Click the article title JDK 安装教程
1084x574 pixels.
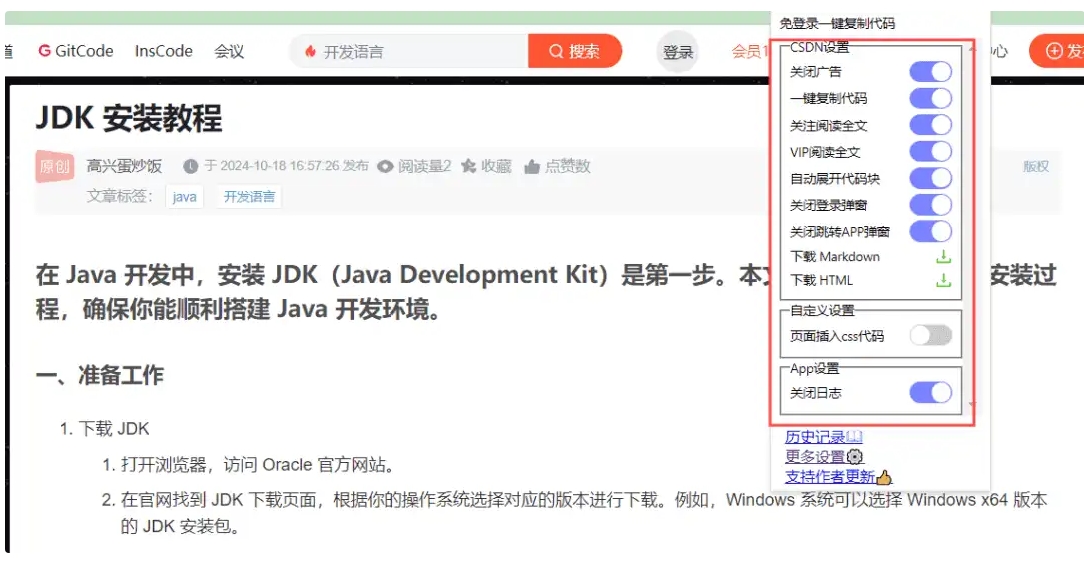129,118
